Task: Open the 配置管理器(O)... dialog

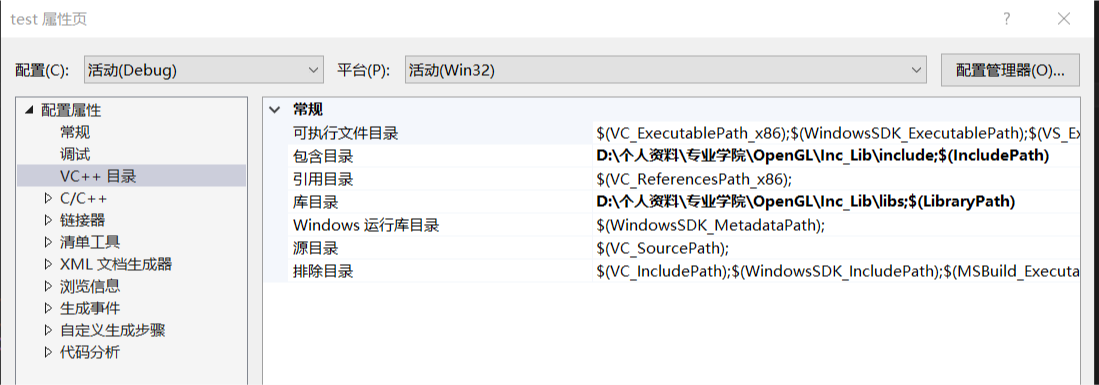Action: click(x=1010, y=70)
